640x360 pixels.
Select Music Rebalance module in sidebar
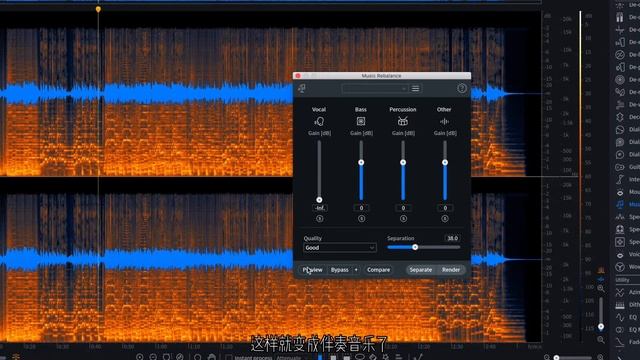[620, 204]
